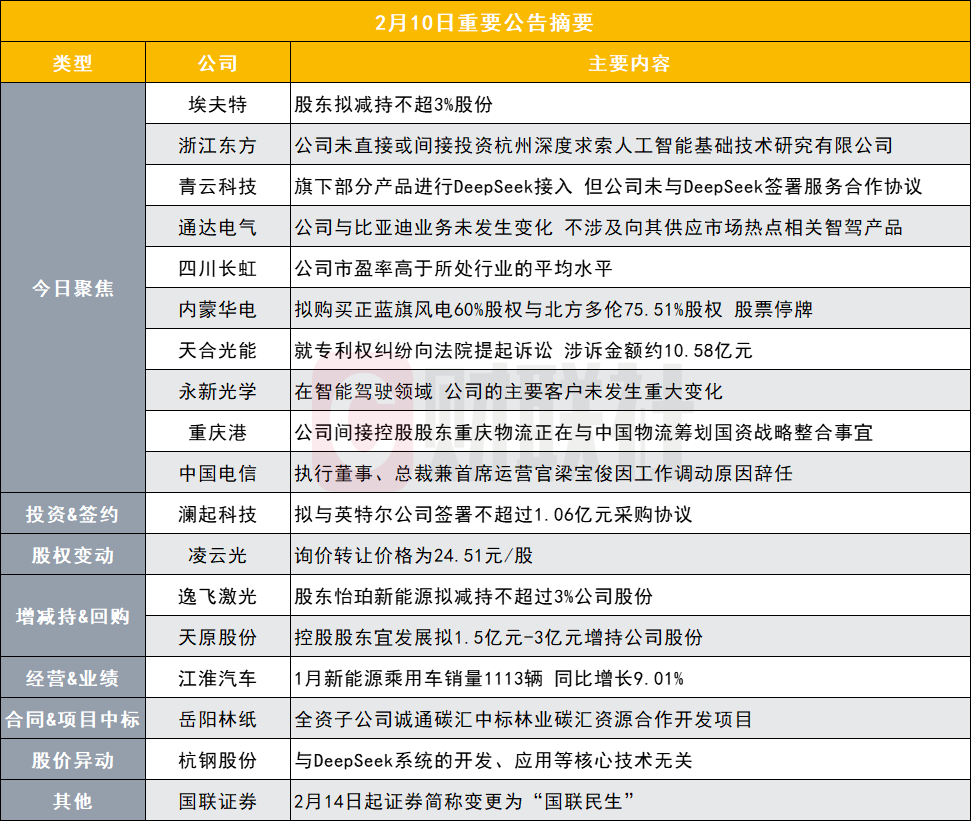Click the text about 正蓝旗风电60%股权

(553, 309)
